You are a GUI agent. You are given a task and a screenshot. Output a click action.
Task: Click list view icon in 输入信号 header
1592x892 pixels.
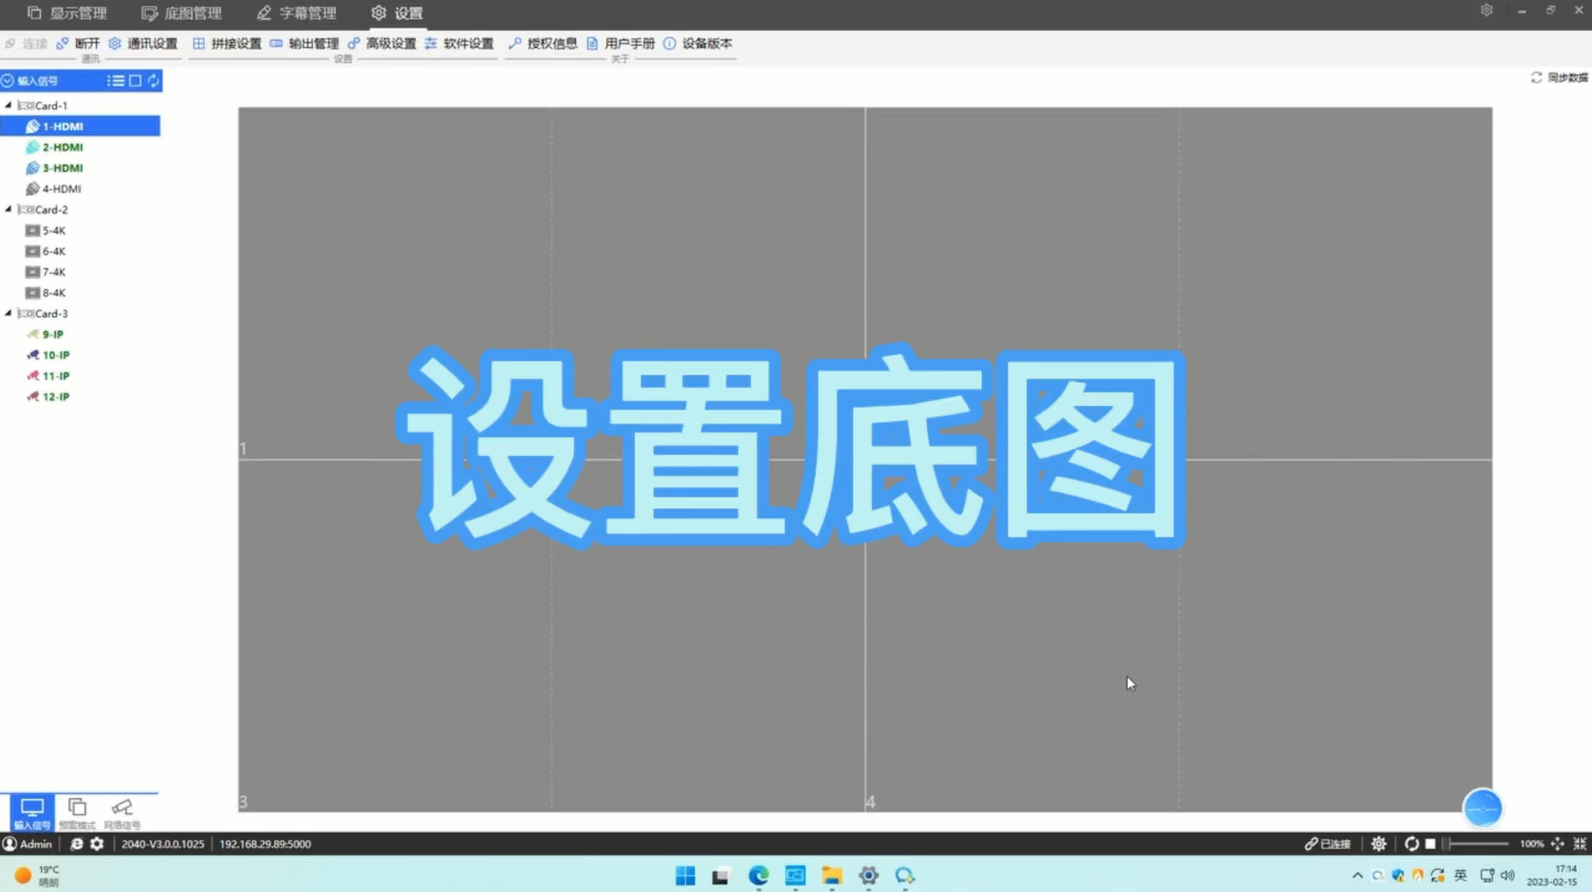[116, 81]
